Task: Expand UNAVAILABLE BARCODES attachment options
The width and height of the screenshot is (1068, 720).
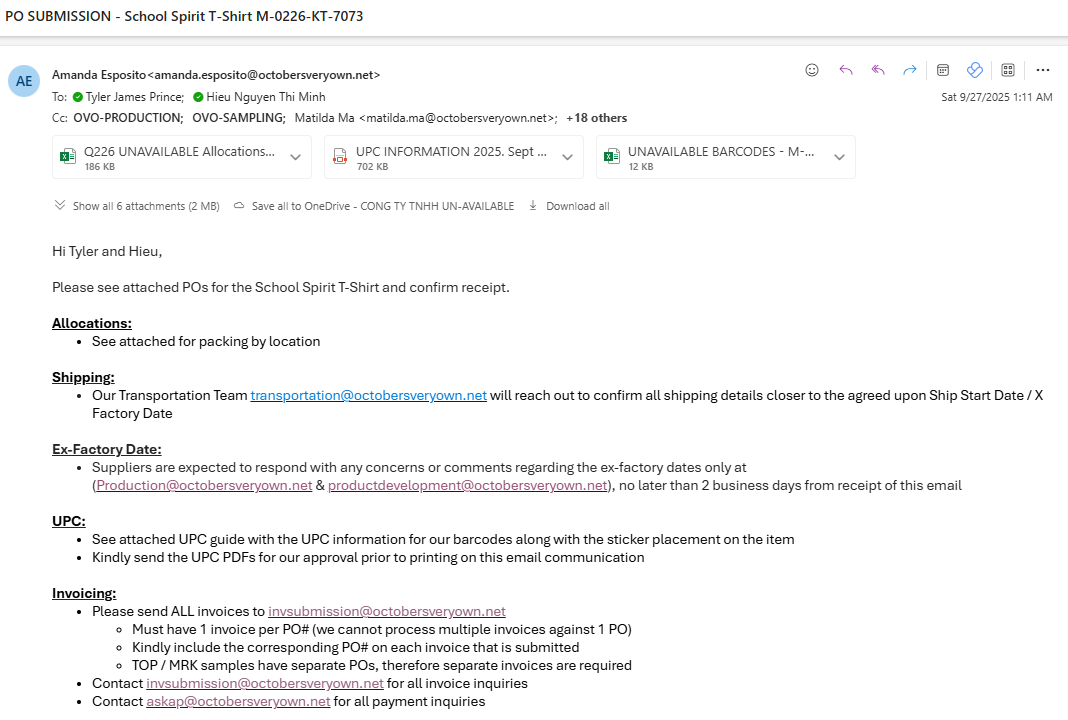Action: click(x=839, y=158)
